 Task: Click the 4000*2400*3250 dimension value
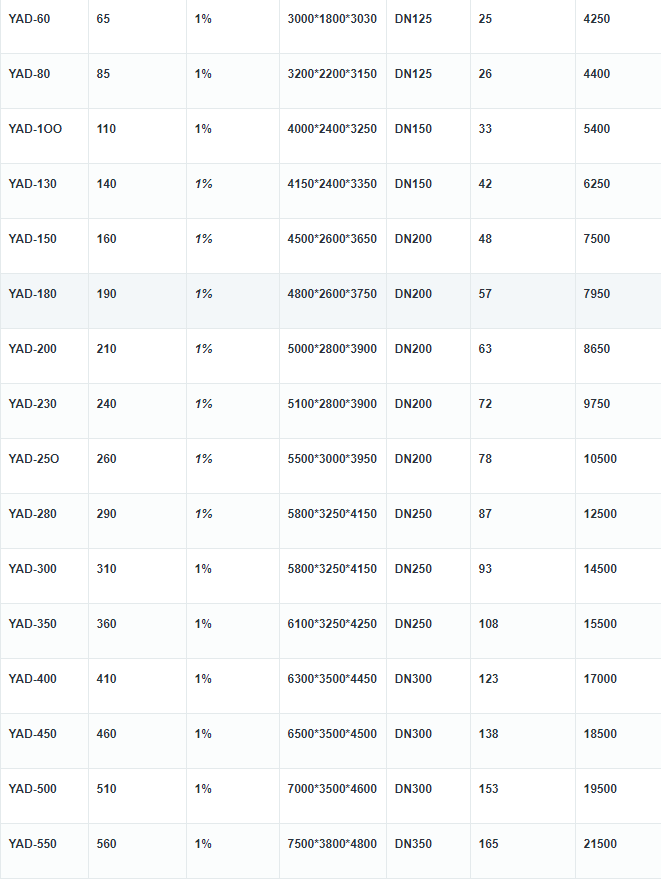[332, 129]
